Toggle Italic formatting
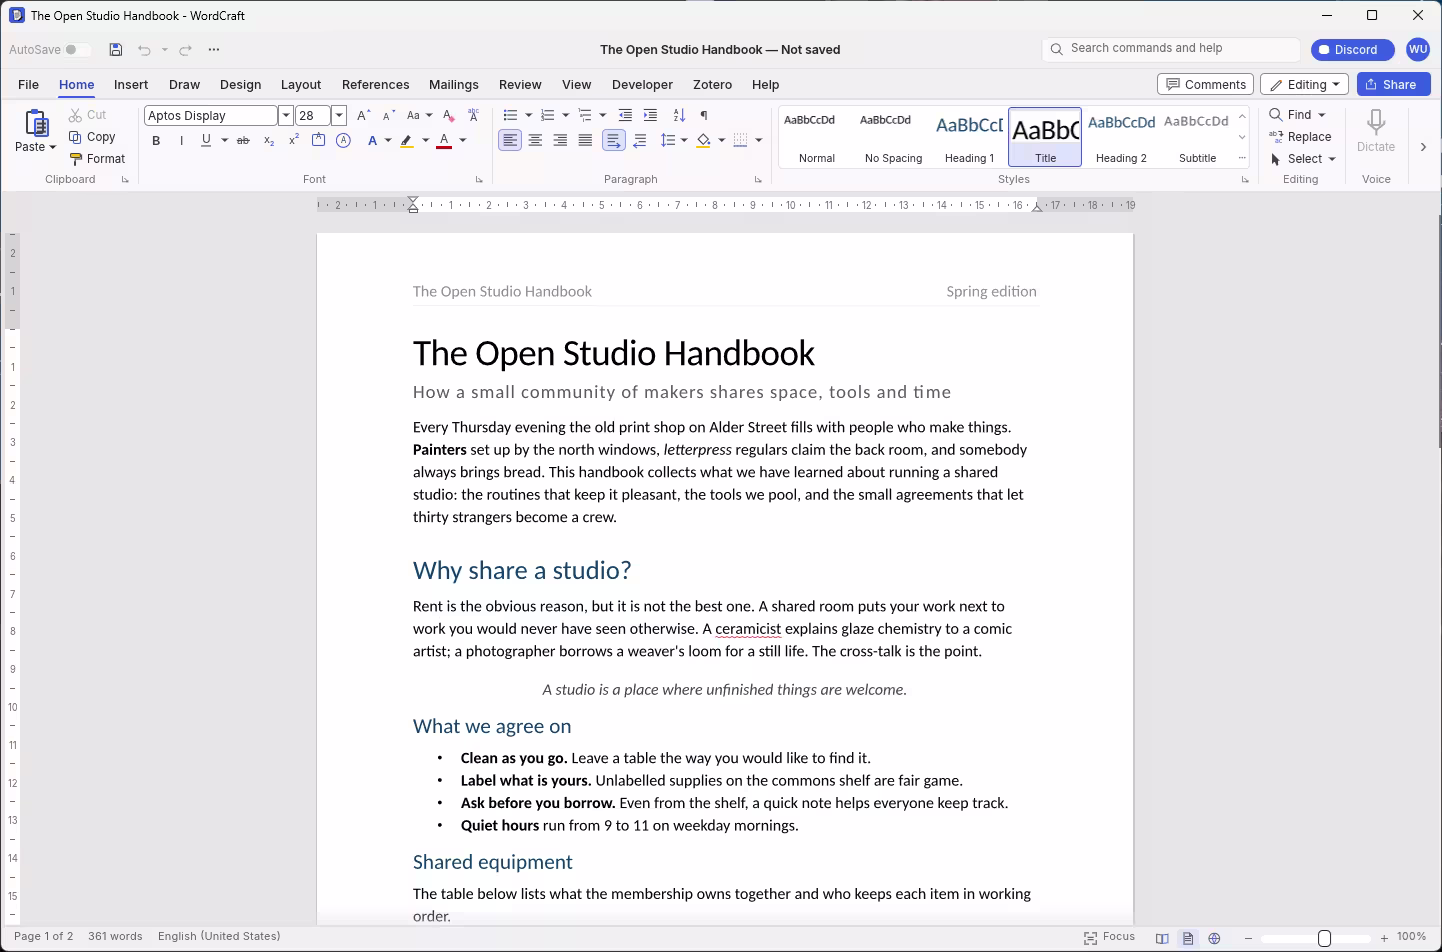Screen dimensions: 1442x952 pyautogui.click(x=181, y=141)
